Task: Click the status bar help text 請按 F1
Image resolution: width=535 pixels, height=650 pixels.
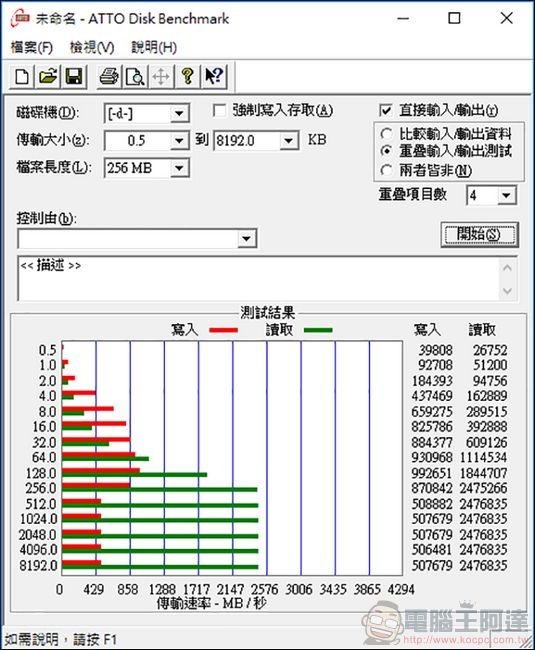Action: (x=95, y=640)
